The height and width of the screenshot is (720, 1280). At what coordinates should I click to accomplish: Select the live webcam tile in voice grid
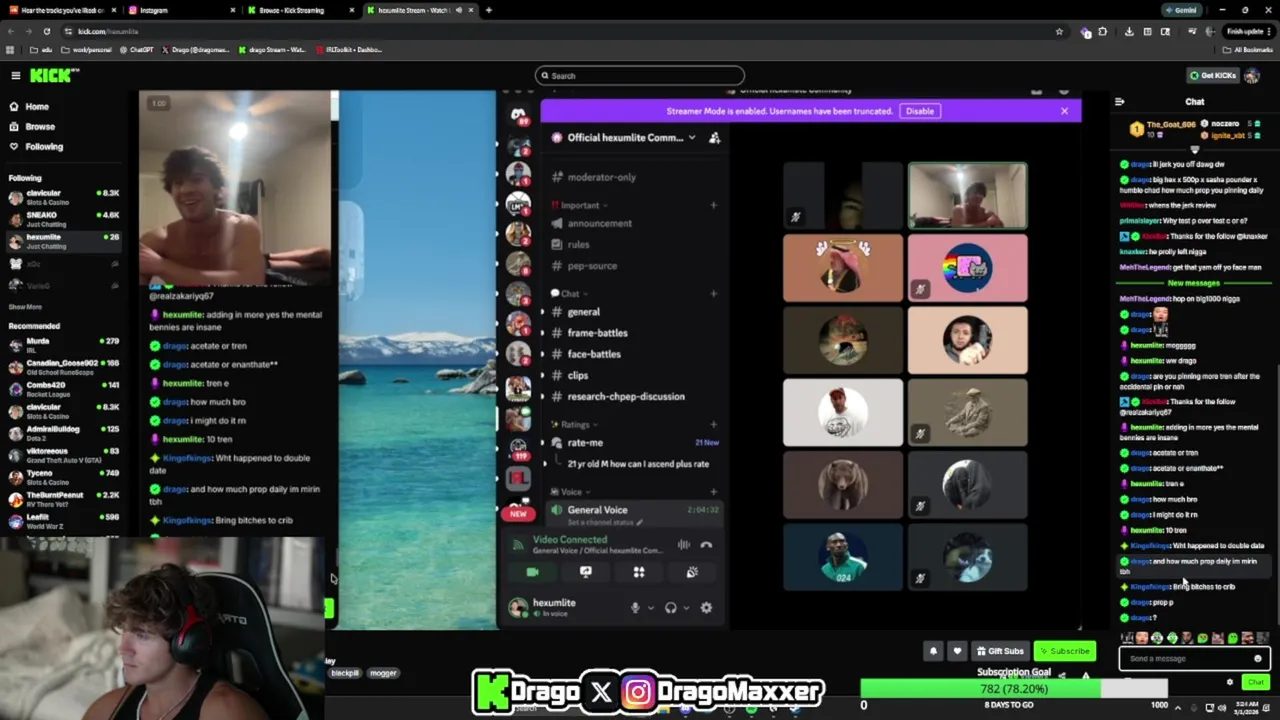[967, 196]
